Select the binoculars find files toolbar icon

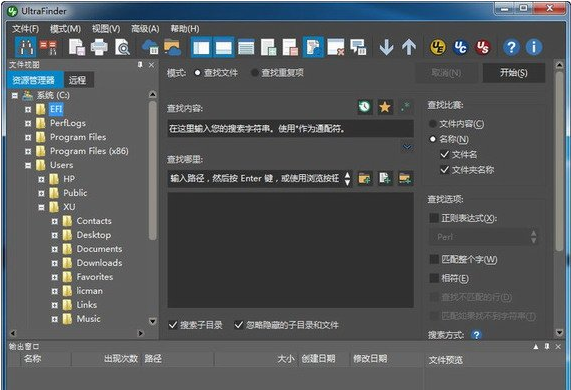point(26,47)
